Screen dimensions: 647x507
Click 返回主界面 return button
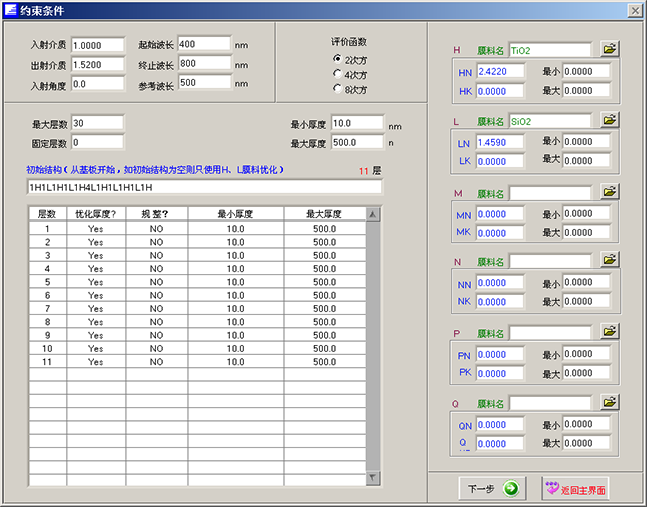click(575, 488)
